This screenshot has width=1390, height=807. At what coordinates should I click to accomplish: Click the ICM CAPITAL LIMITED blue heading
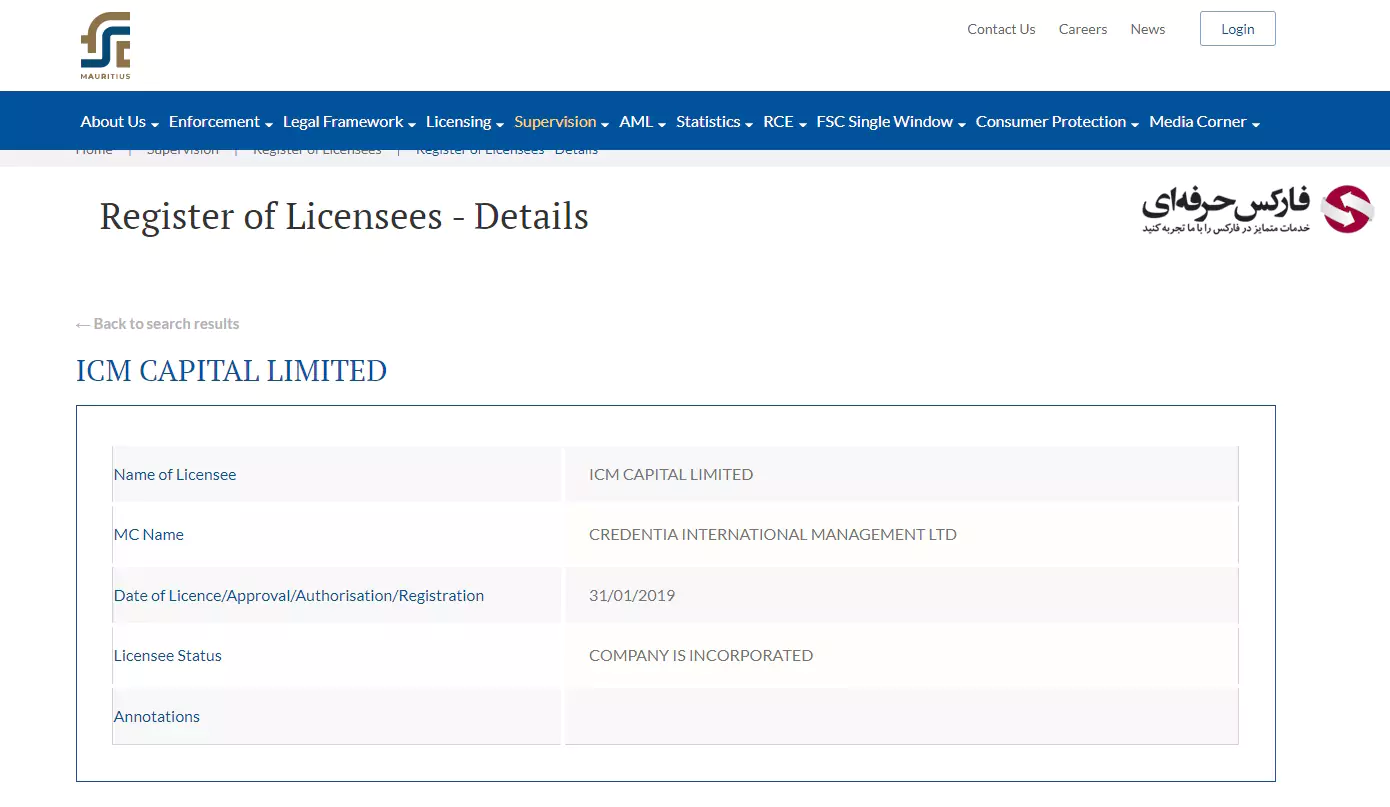(232, 371)
